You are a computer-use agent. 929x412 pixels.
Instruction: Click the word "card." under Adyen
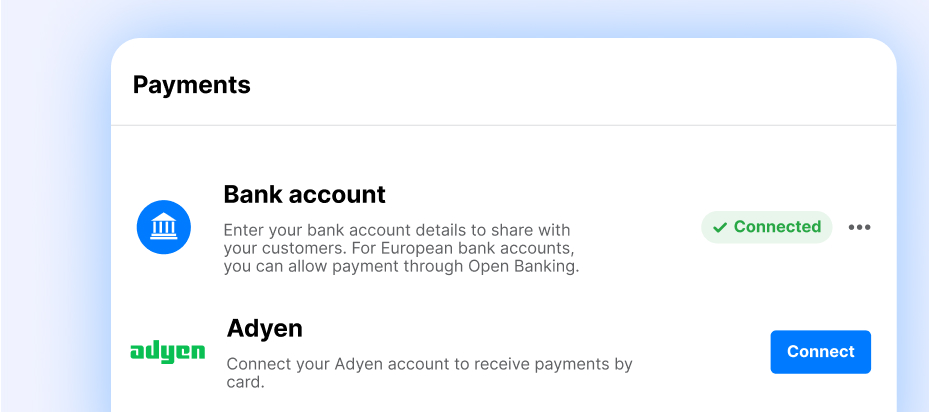click(245, 382)
